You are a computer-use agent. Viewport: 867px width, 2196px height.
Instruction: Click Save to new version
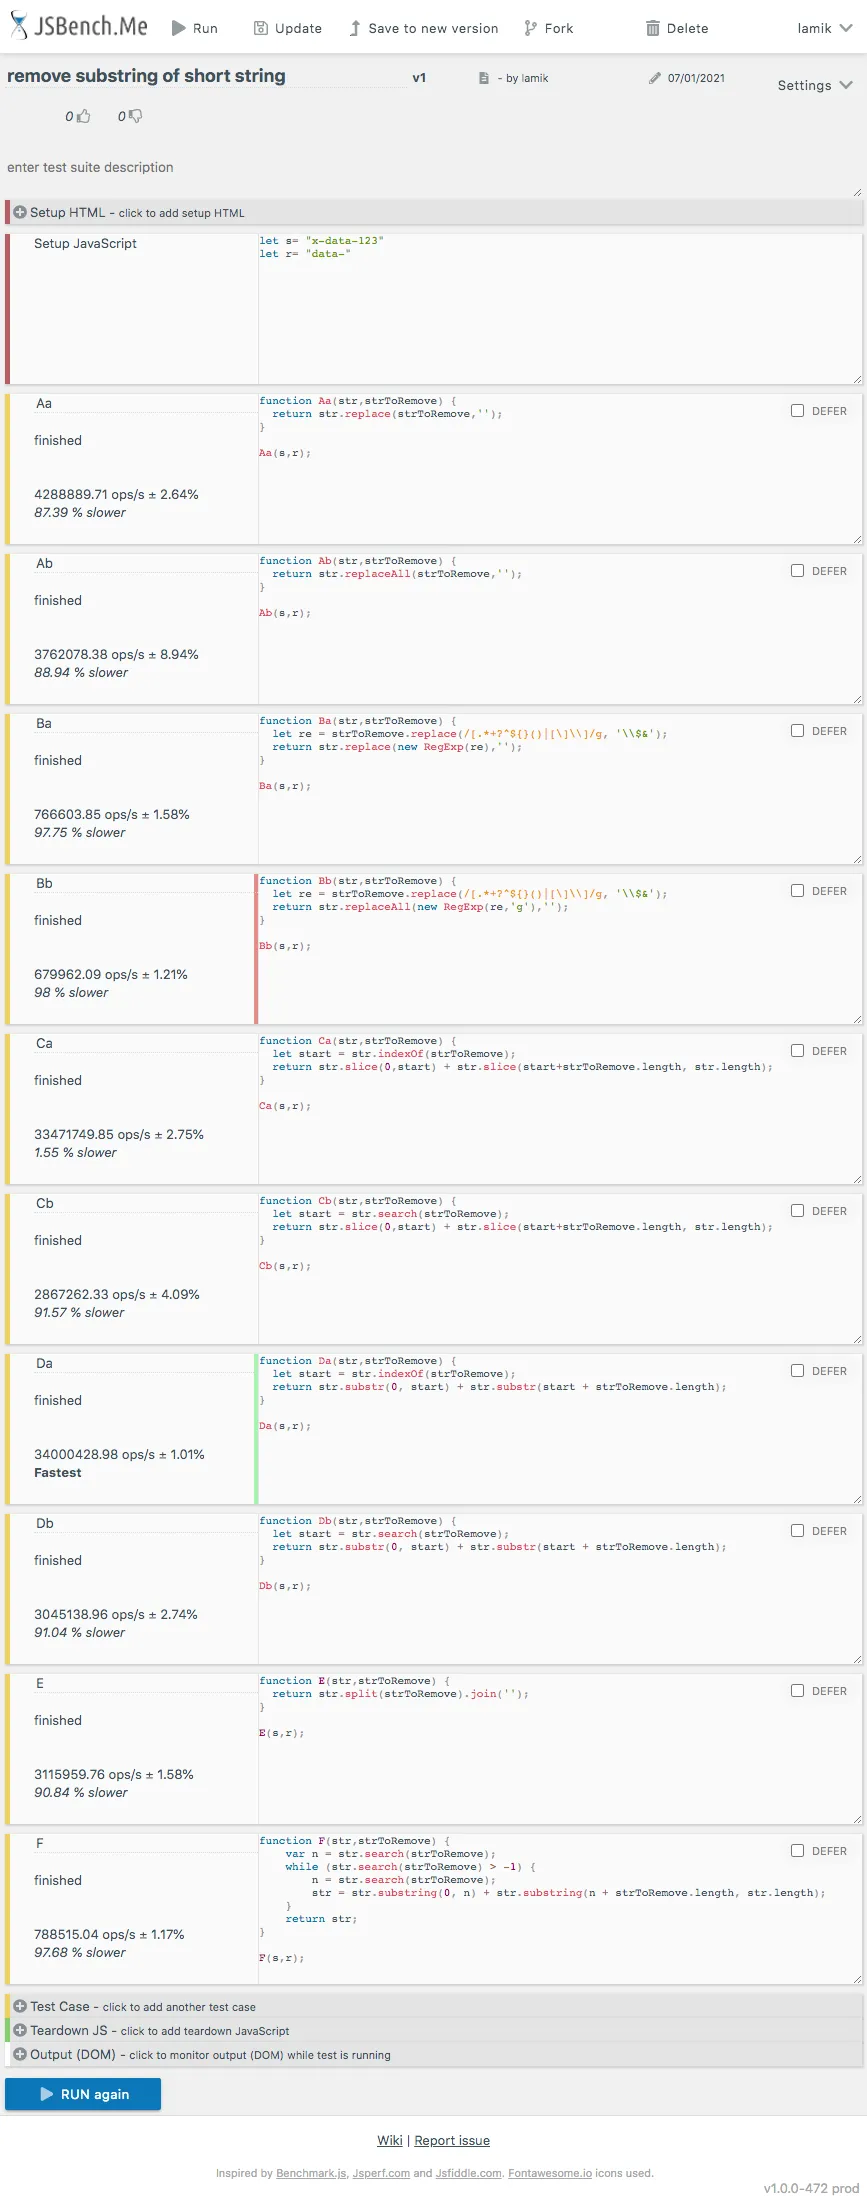tap(423, 28)
